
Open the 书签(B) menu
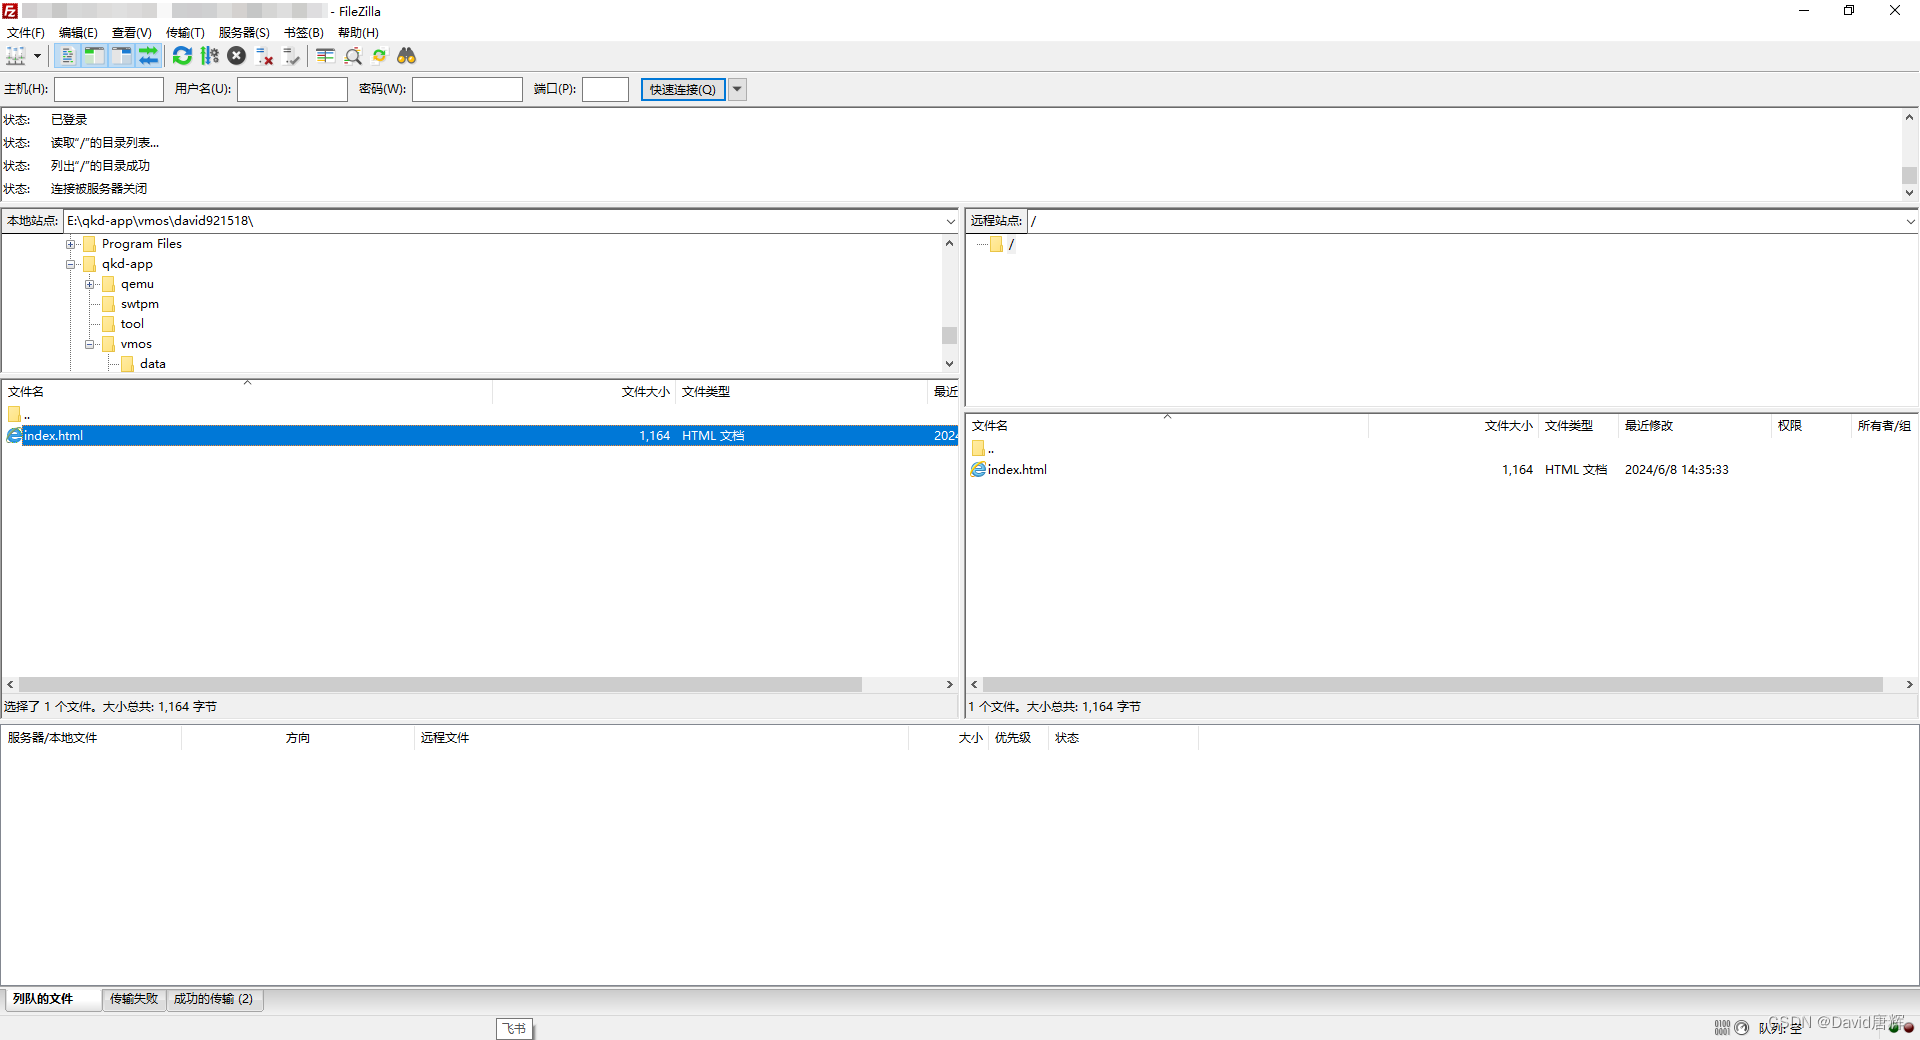pyautogui.click(x=303, y=33)
